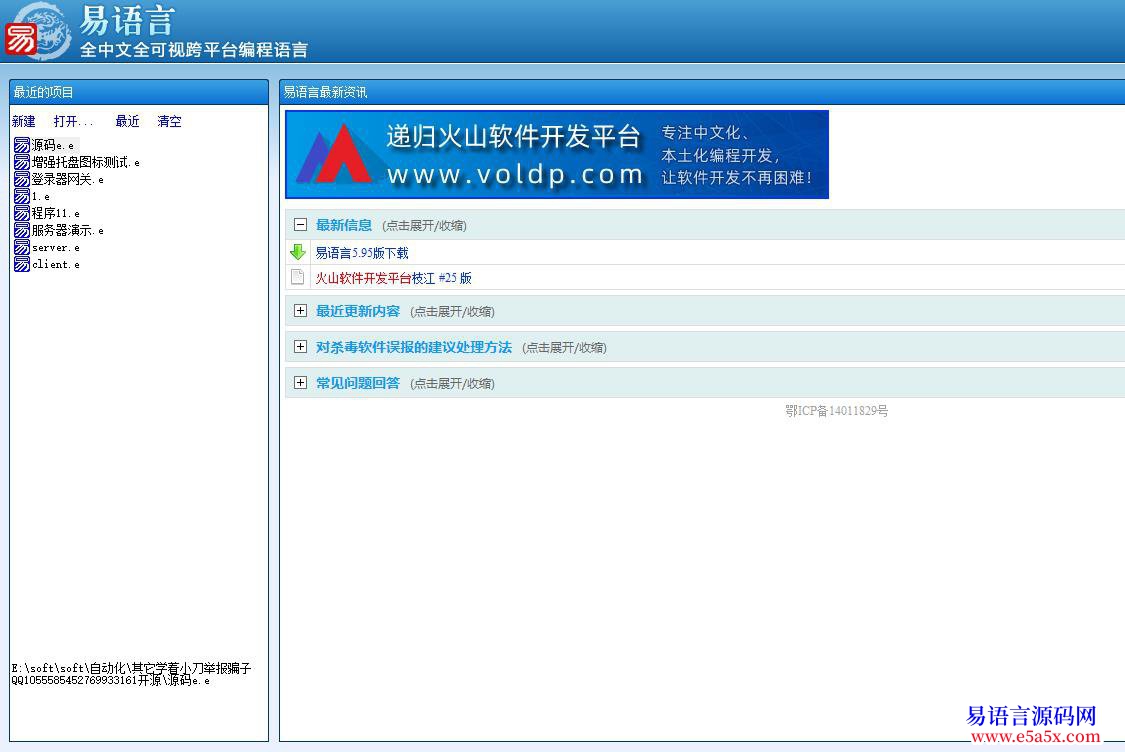Click the 增强托盘图标测试.e file icon

(x=20, y=162)
